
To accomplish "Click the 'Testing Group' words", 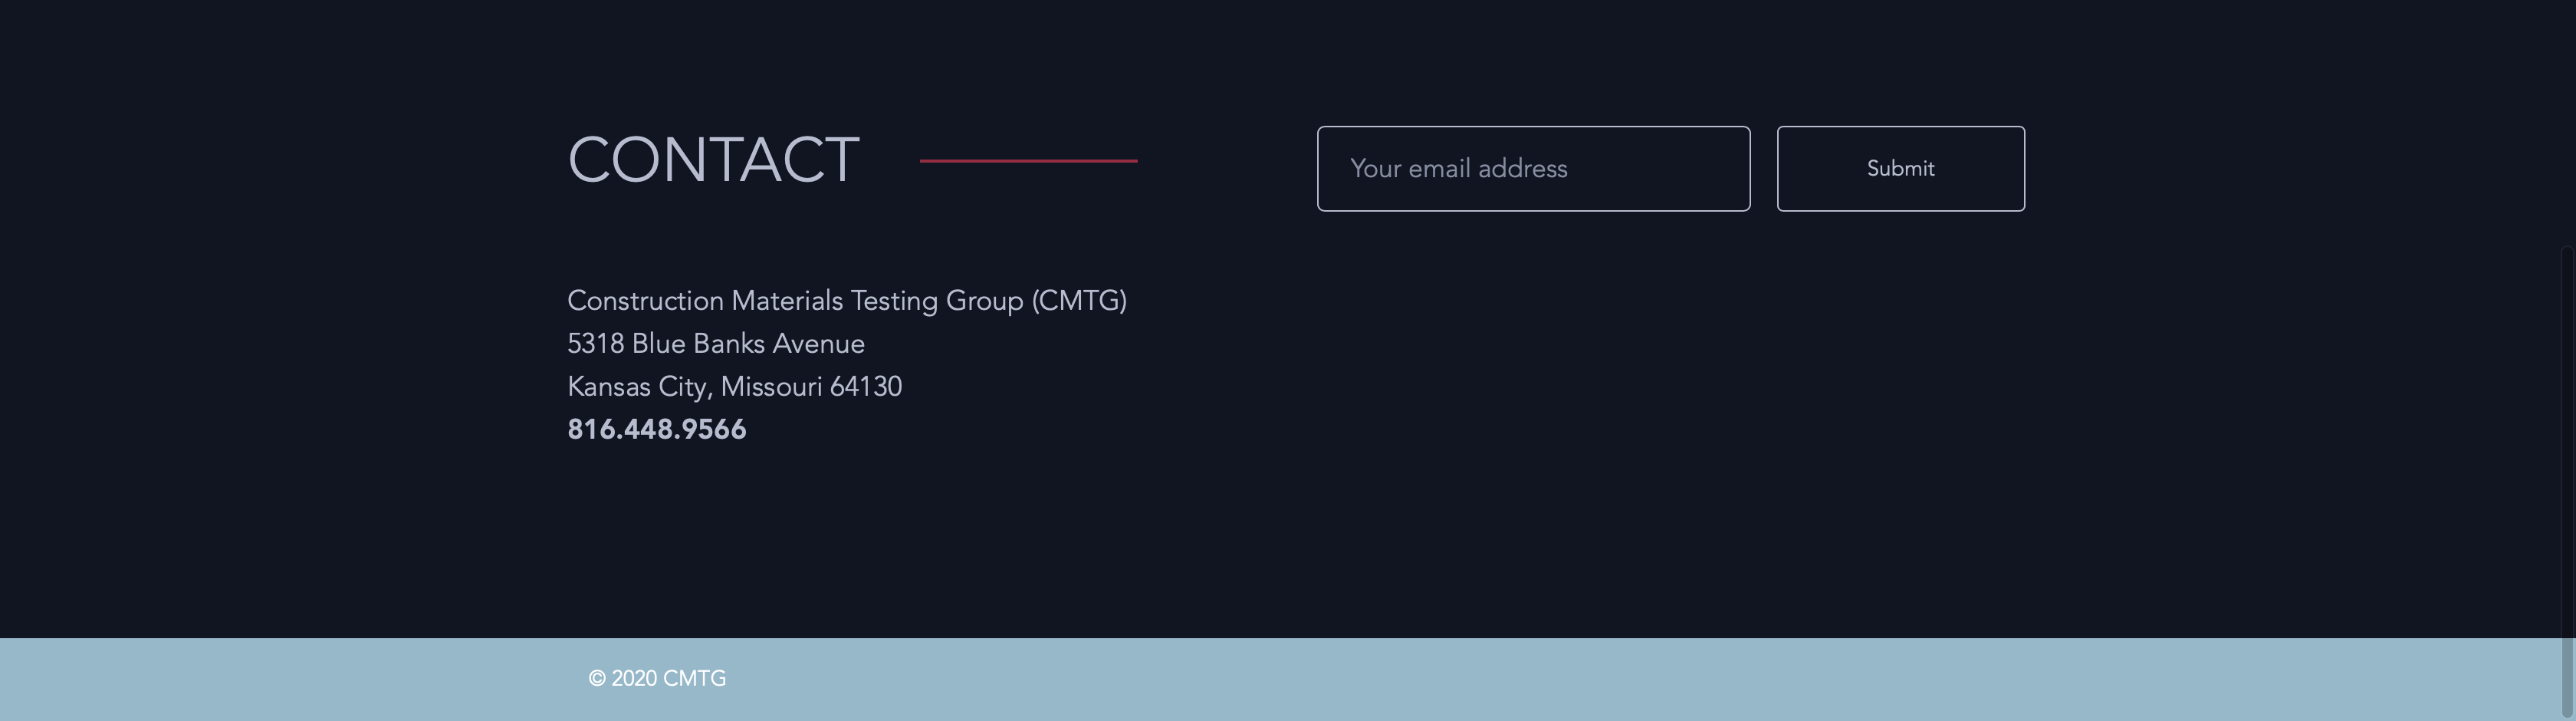I will (x=937, y=300).
